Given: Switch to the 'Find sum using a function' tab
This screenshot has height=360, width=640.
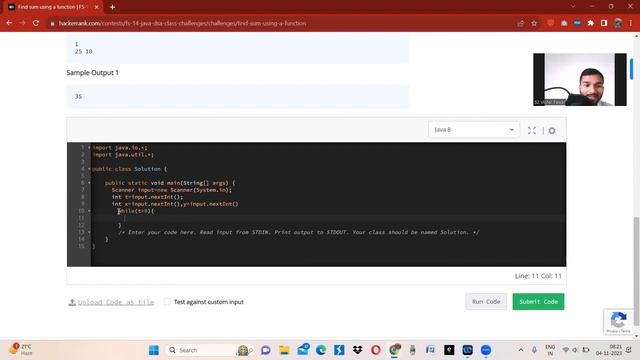Looking at the screenshot, I should coord(52,7).
